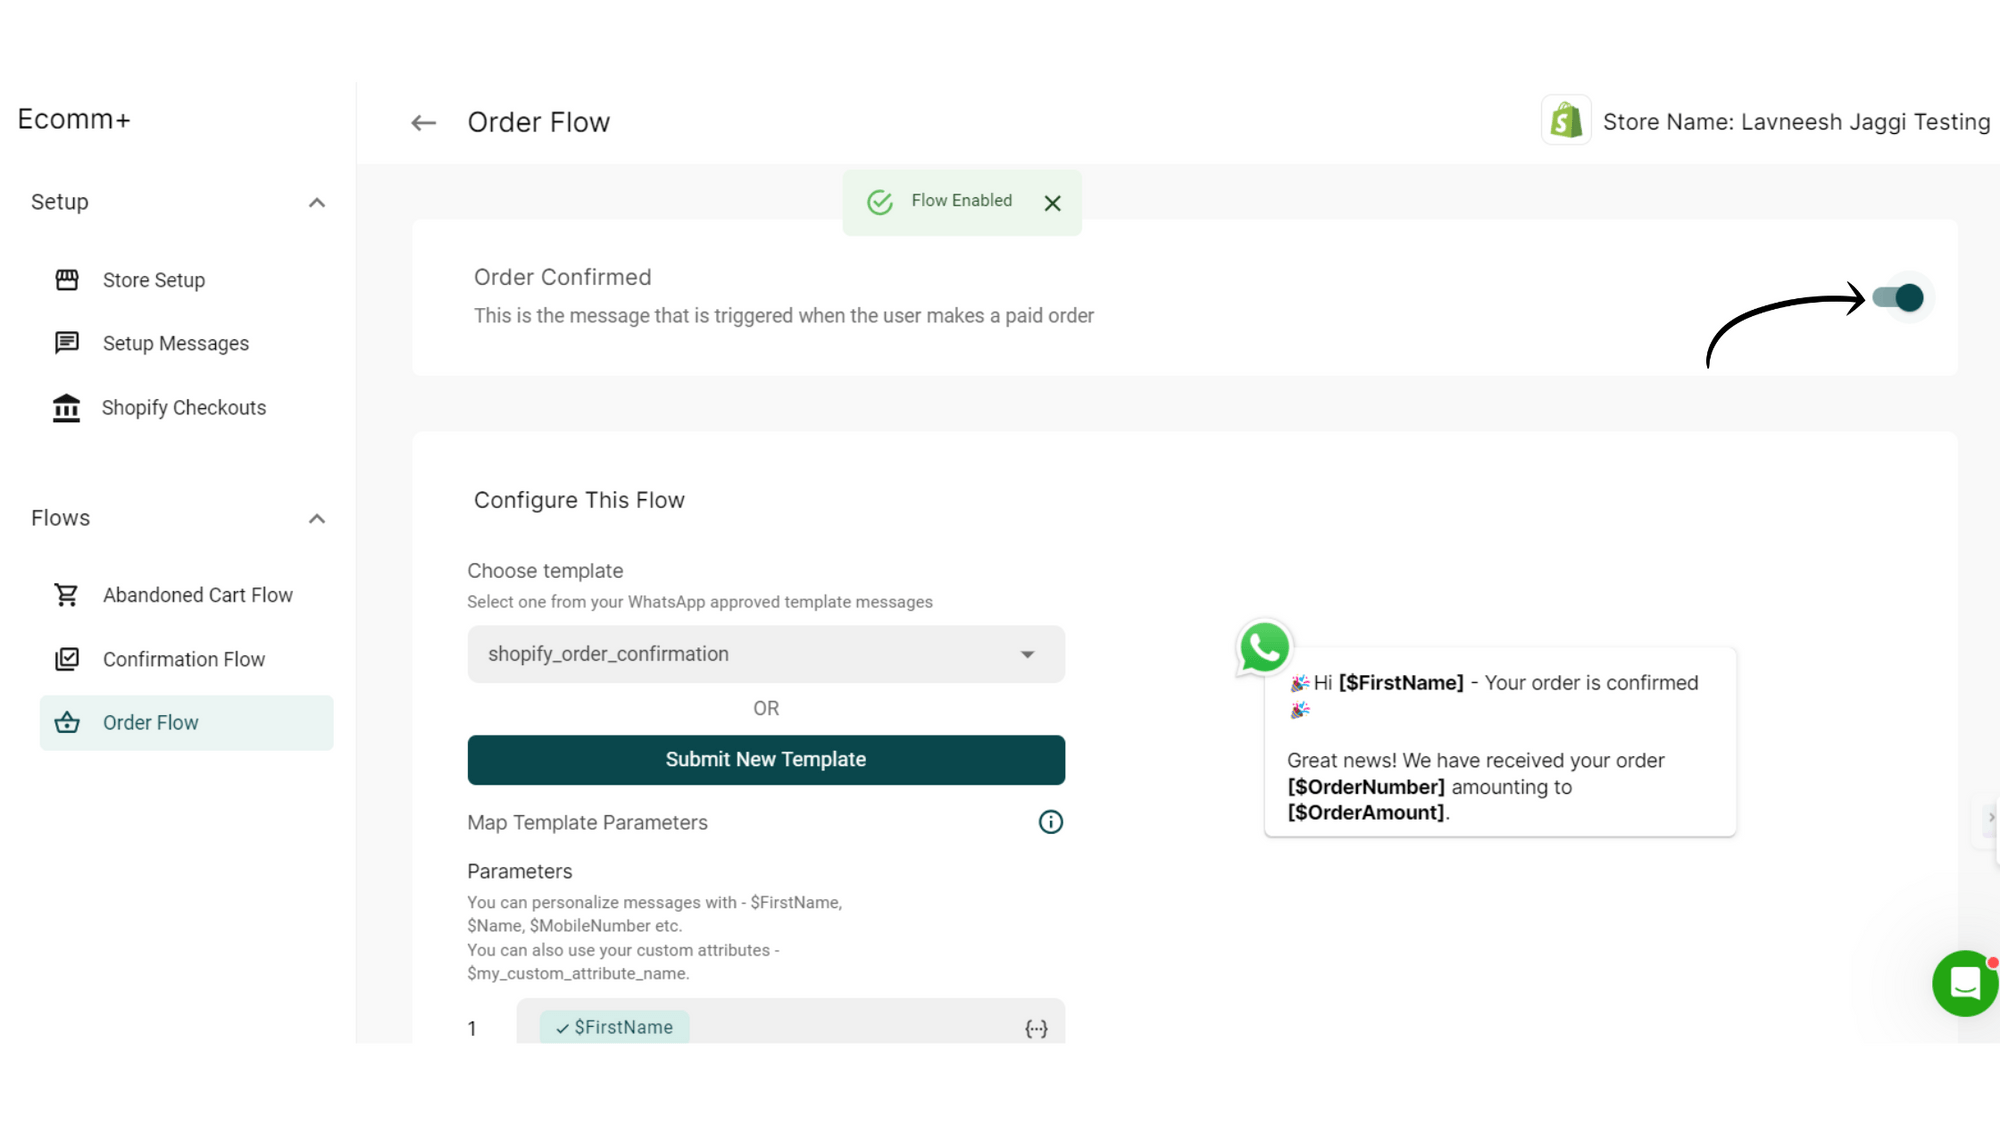The width and height of the screenshot is (2000, 1125).
Task: Click the checkmark on the $FirstName parameter chip
Action: 560,1027
